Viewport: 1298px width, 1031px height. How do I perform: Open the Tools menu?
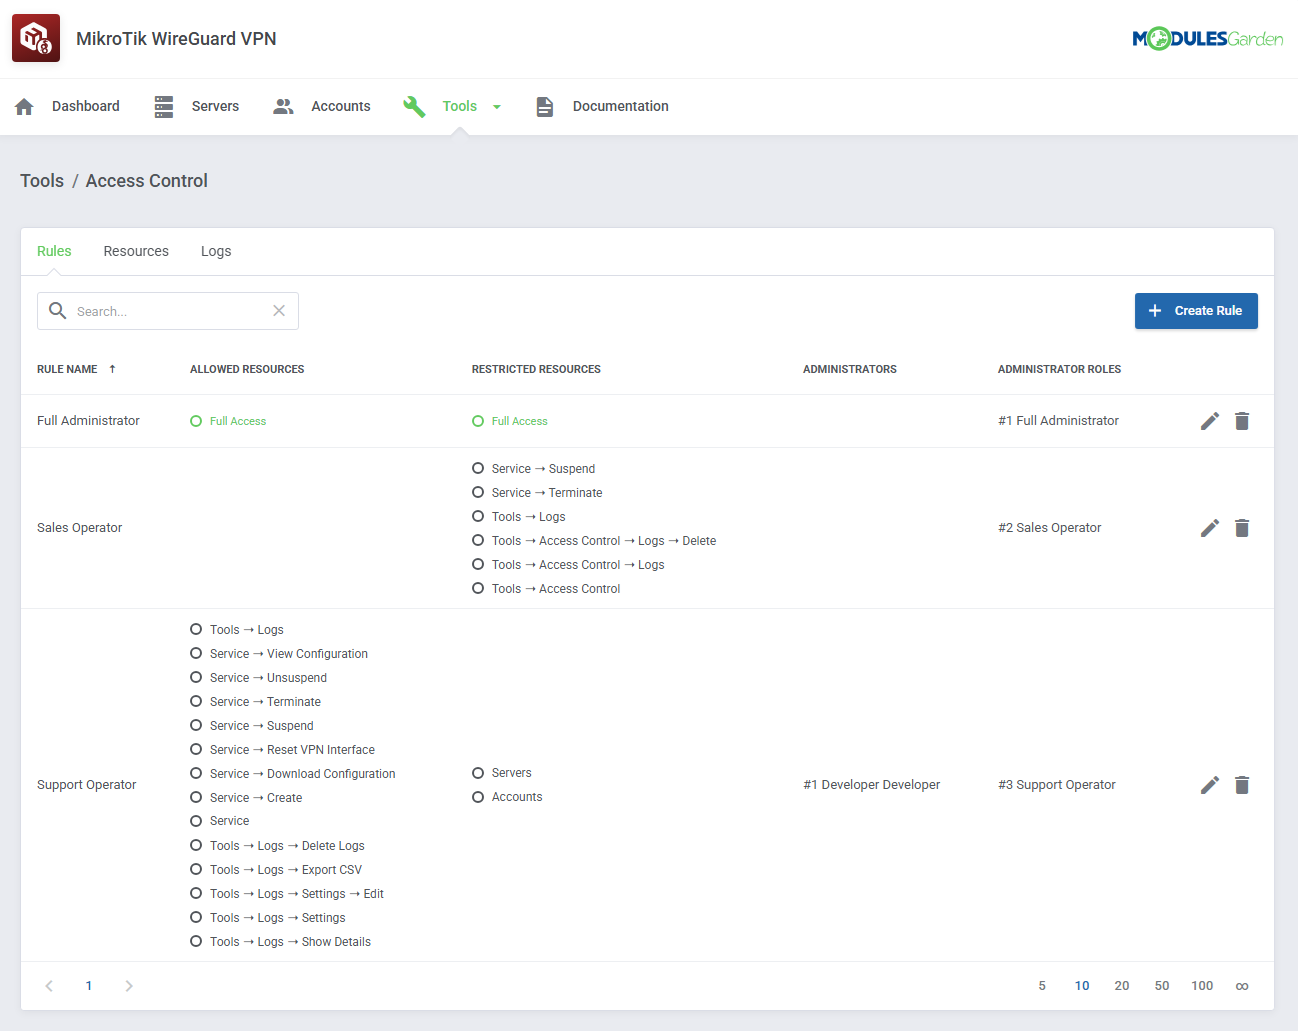point(452,107)
